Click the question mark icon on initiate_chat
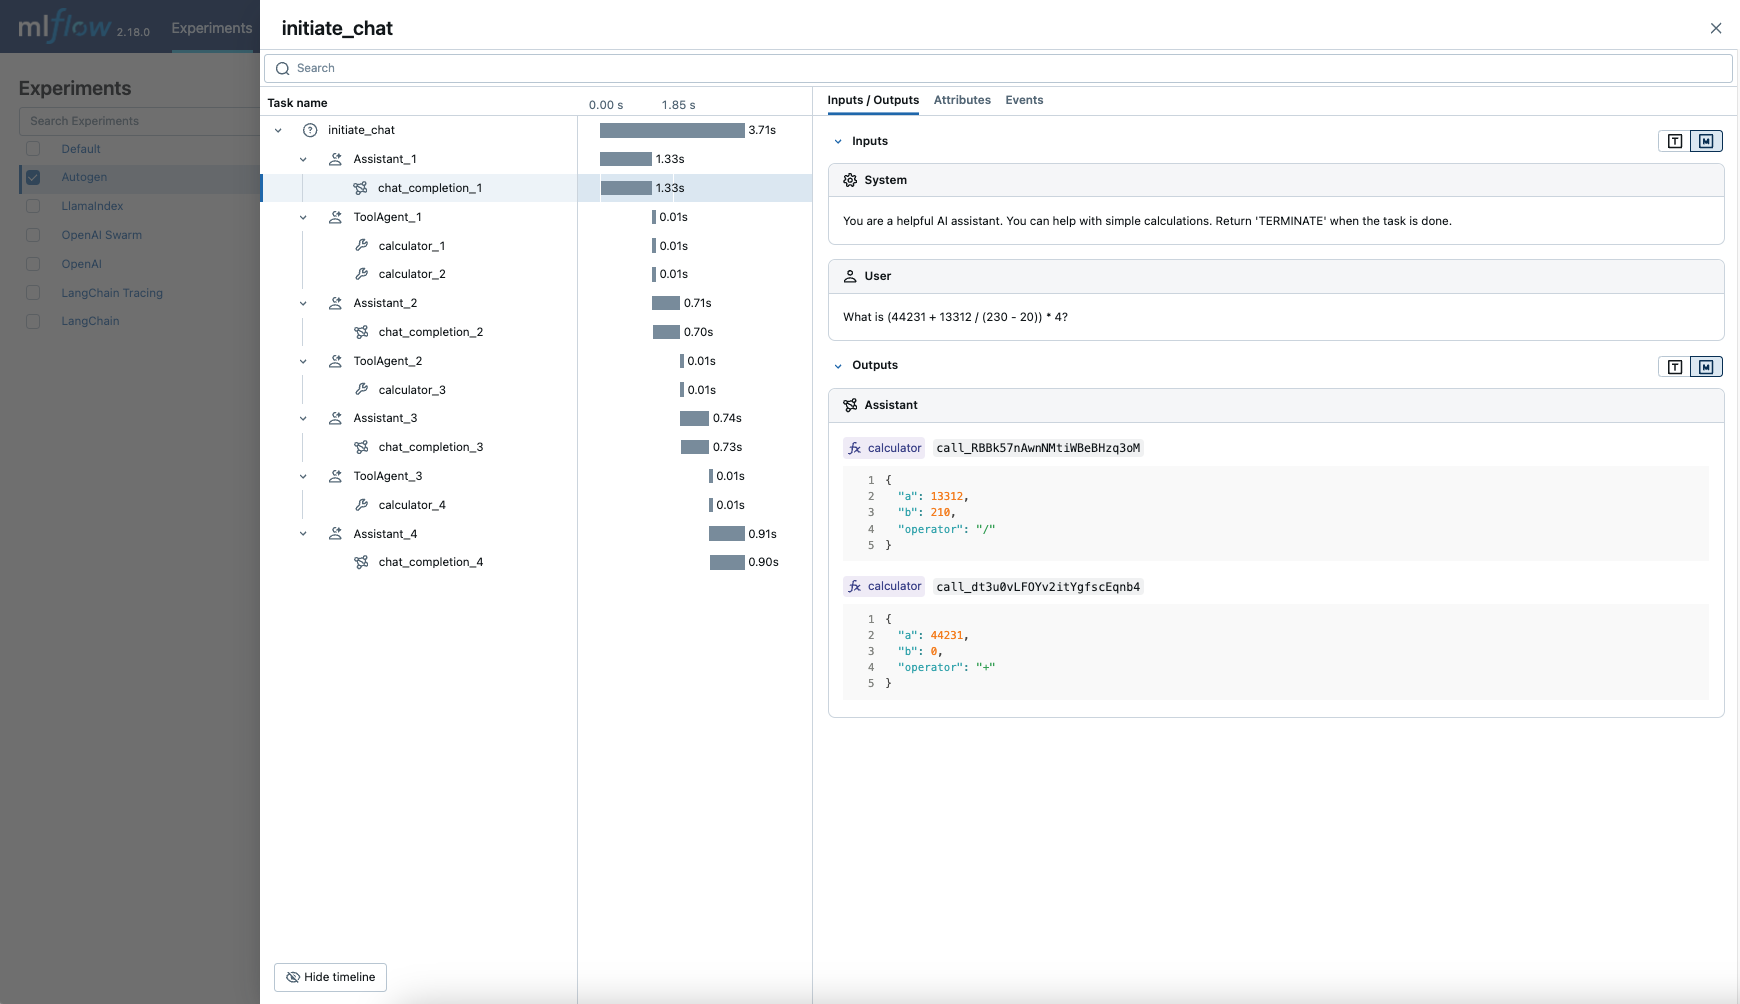 pyautogui.click(x=310, y=130)
